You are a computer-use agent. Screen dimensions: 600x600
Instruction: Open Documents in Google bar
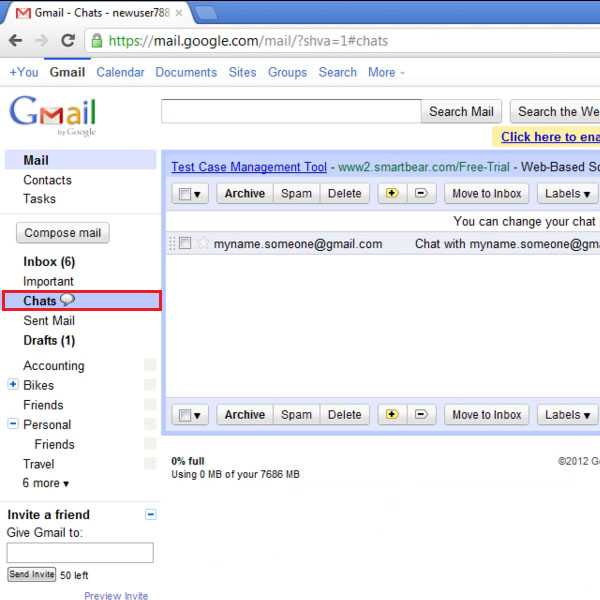186,72
